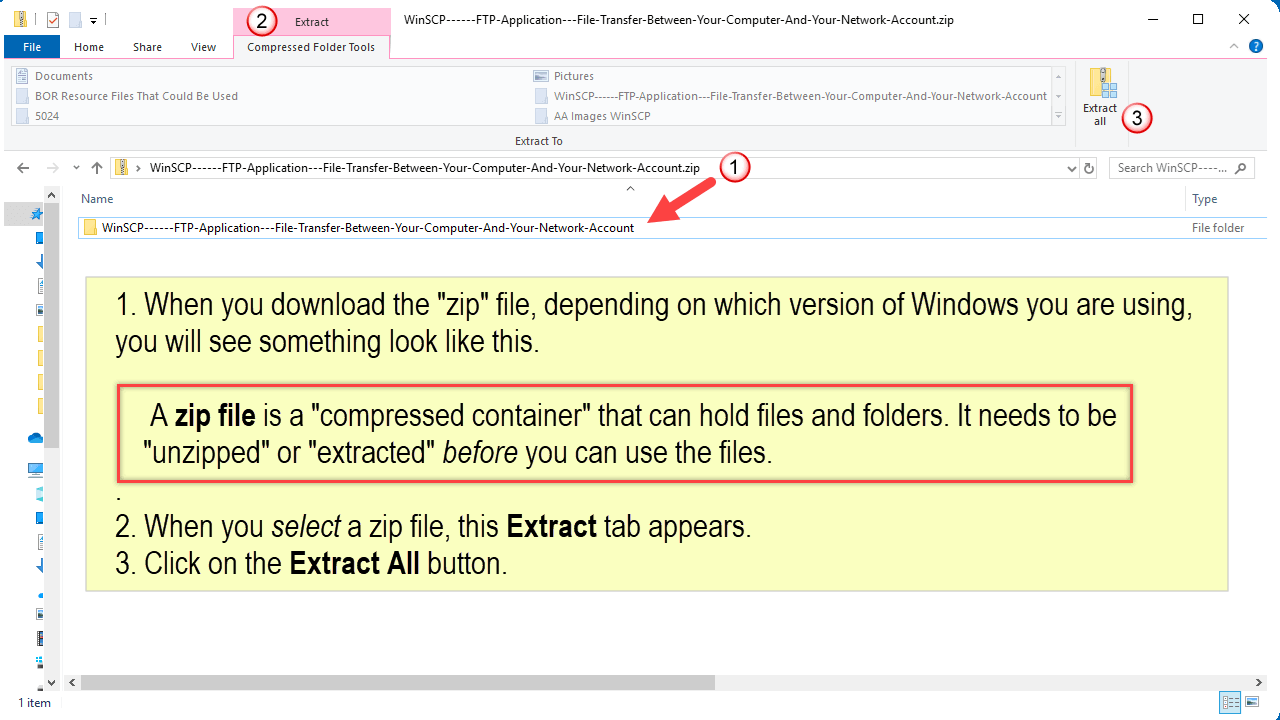1280x720 pixels.
Task: Choose BOR Resource Files That Could Be Used
Action: 128,96
